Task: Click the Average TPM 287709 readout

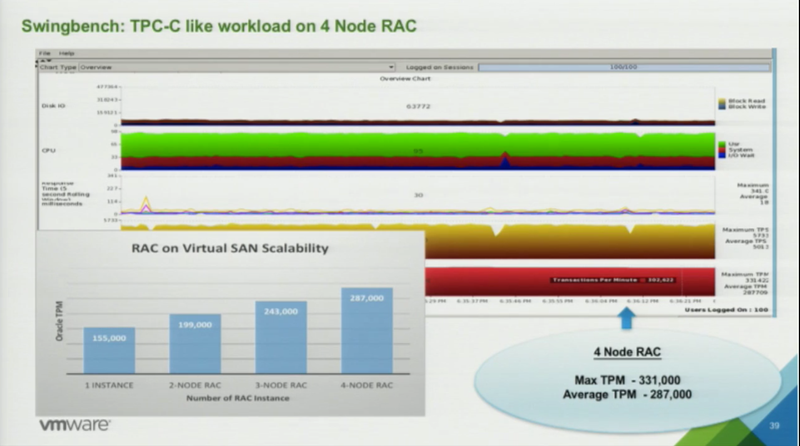Action: 746,289
